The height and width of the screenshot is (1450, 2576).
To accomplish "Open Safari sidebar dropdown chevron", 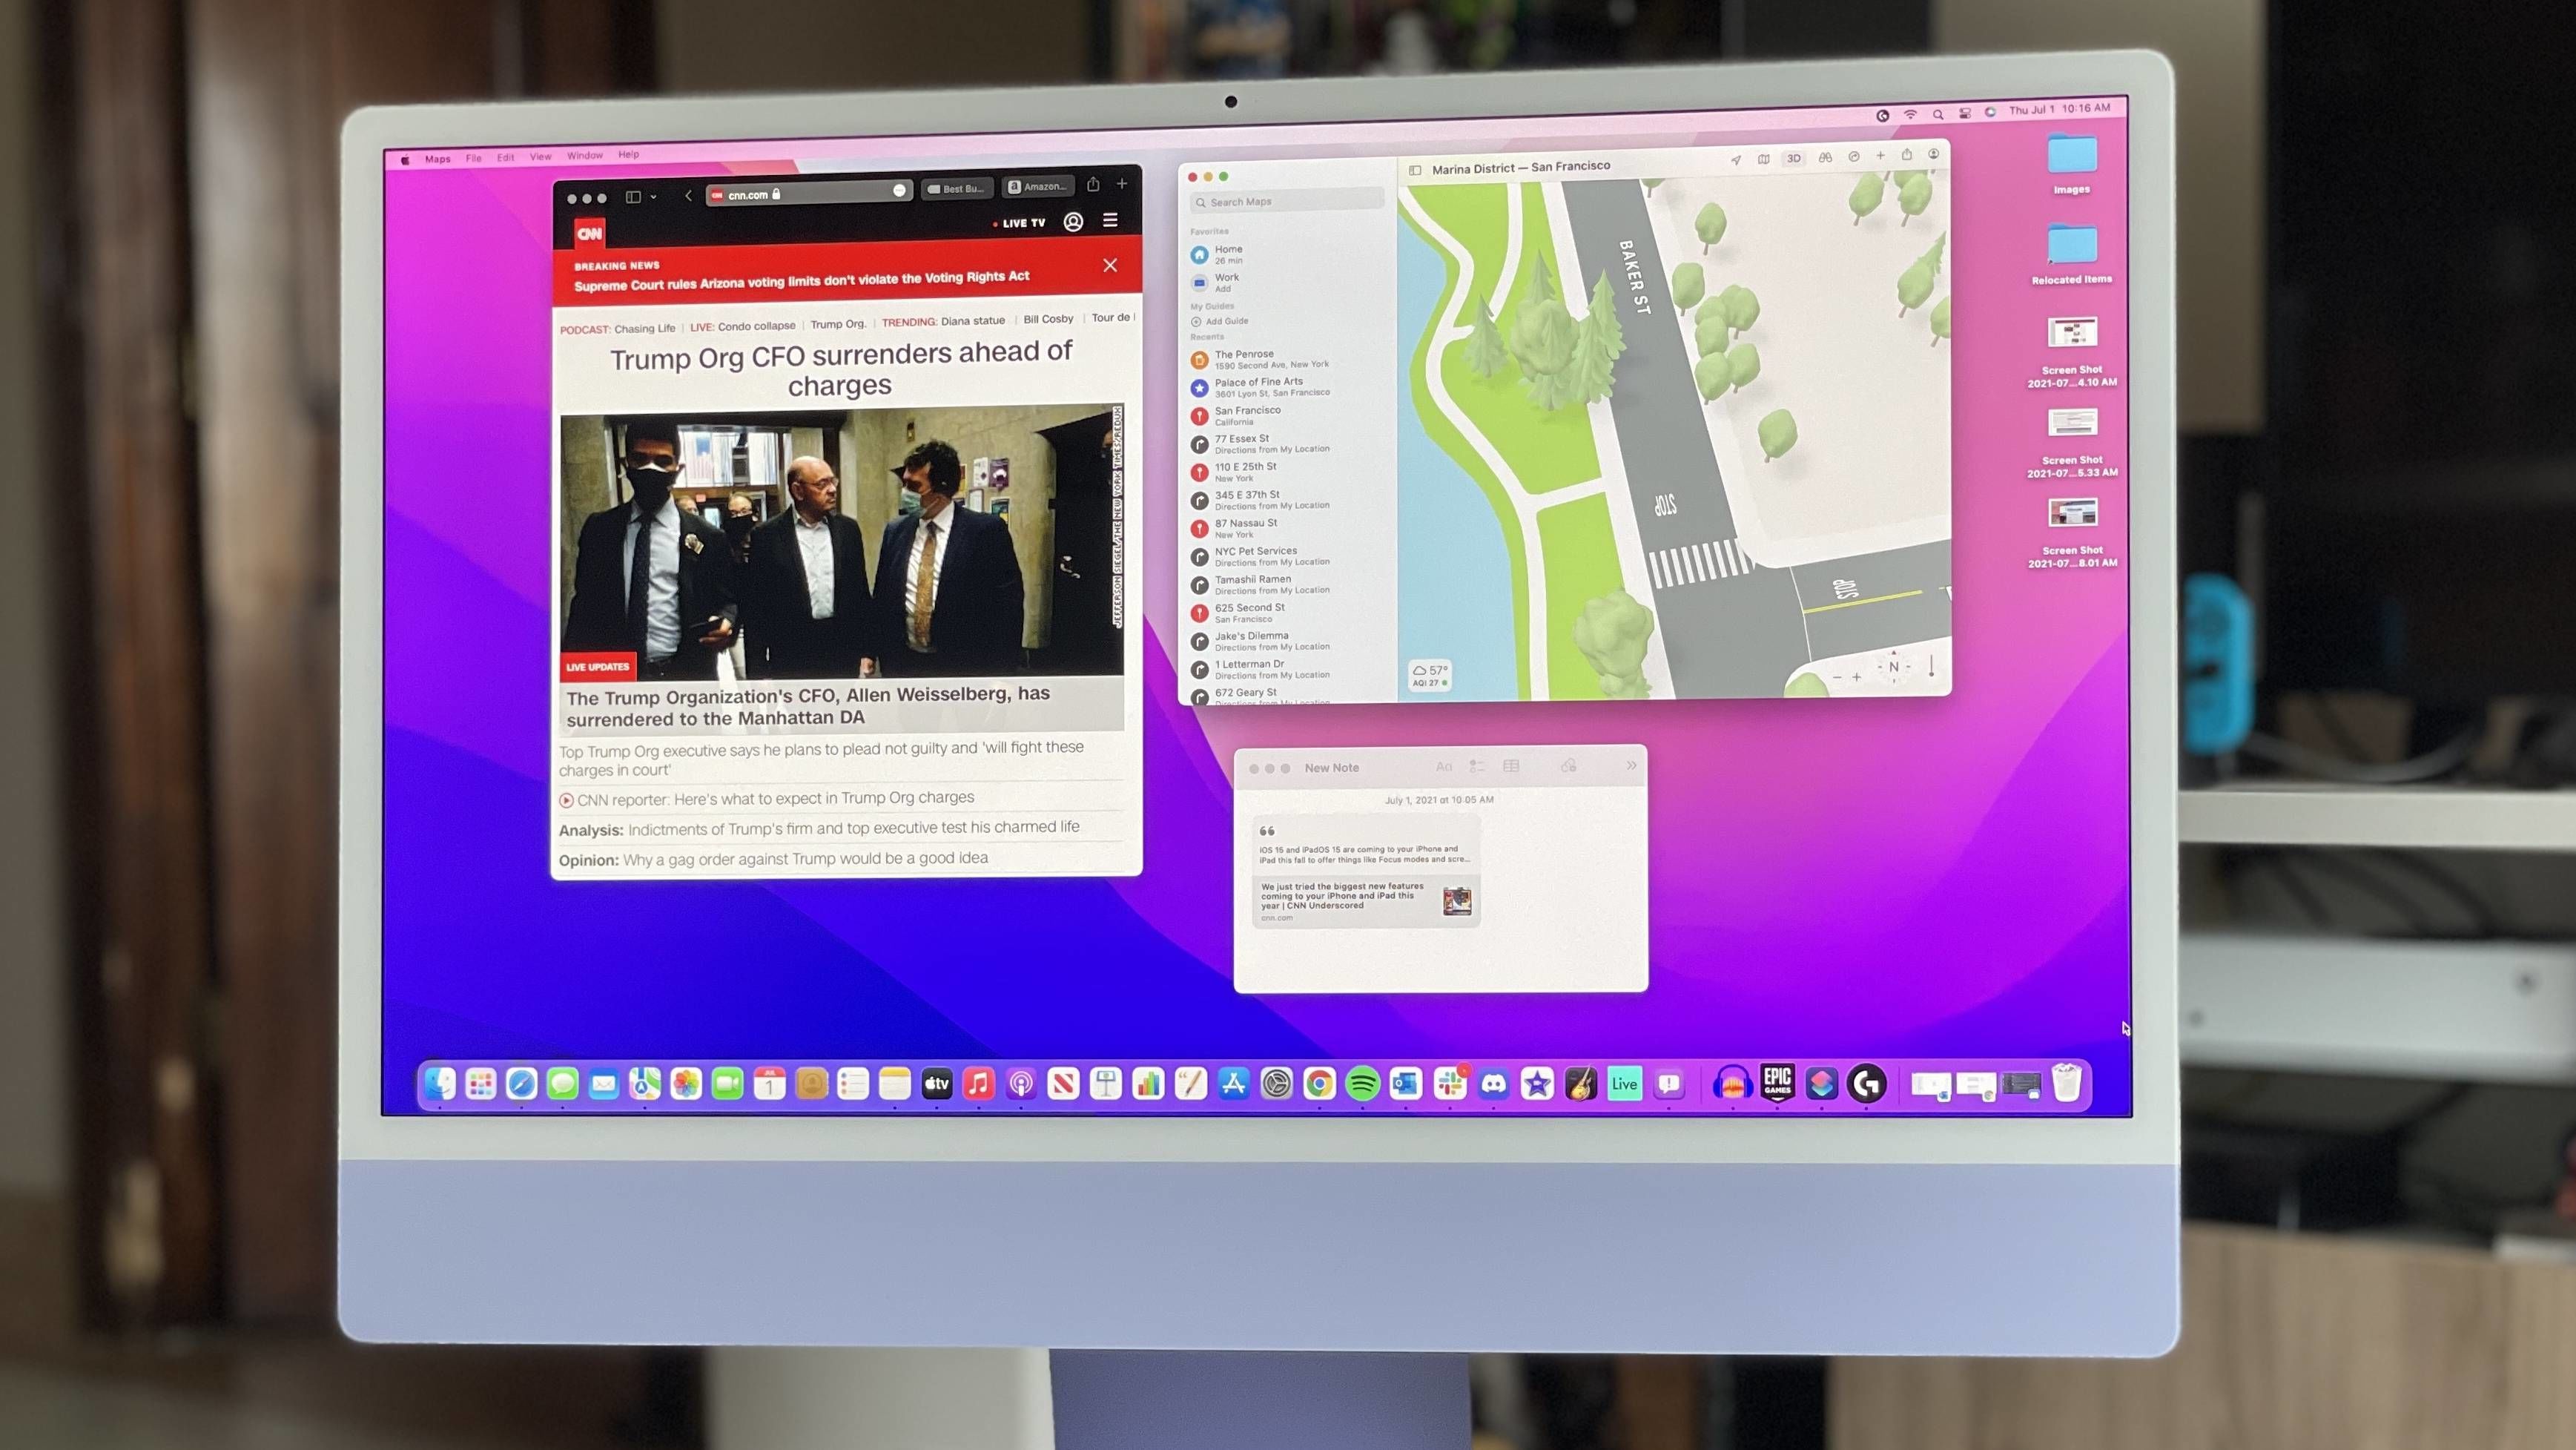I will (654, 197).
